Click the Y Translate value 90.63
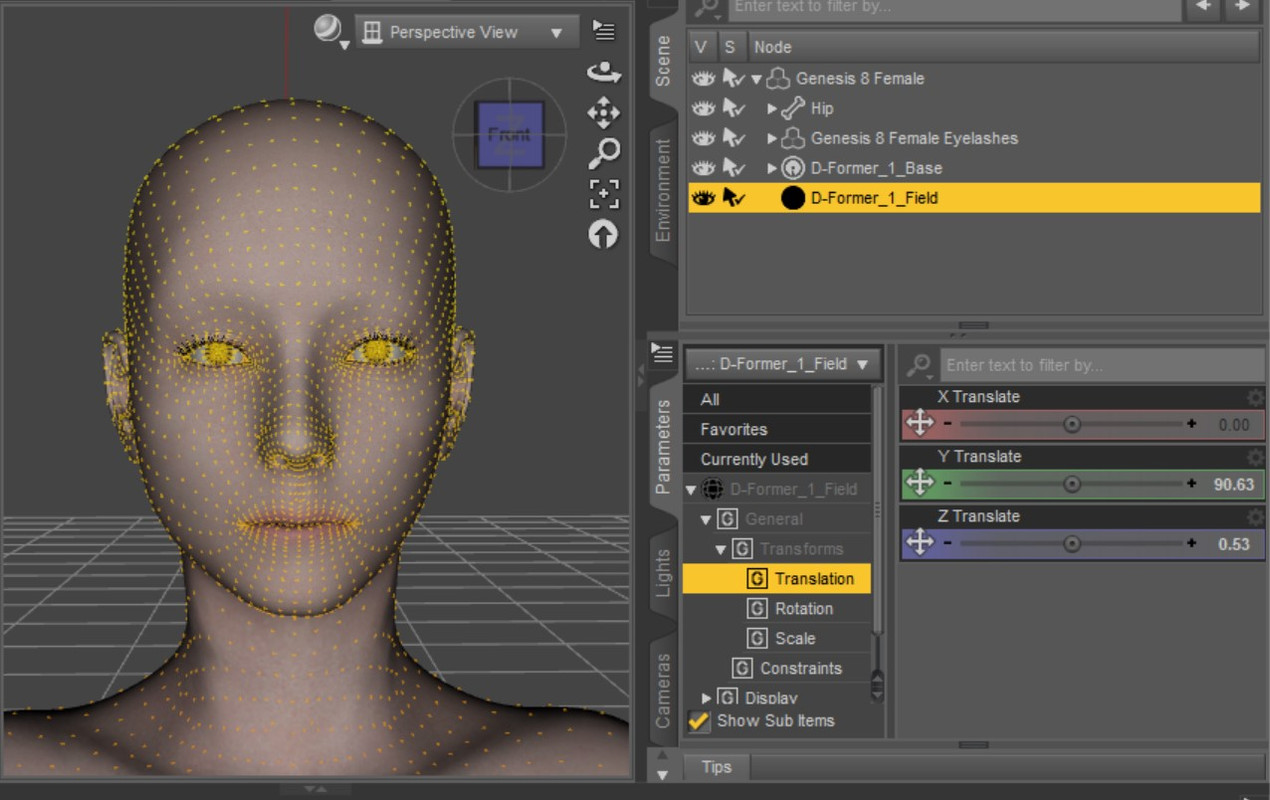Screen dimensions: 1270x800 [x=1233, y=484]
